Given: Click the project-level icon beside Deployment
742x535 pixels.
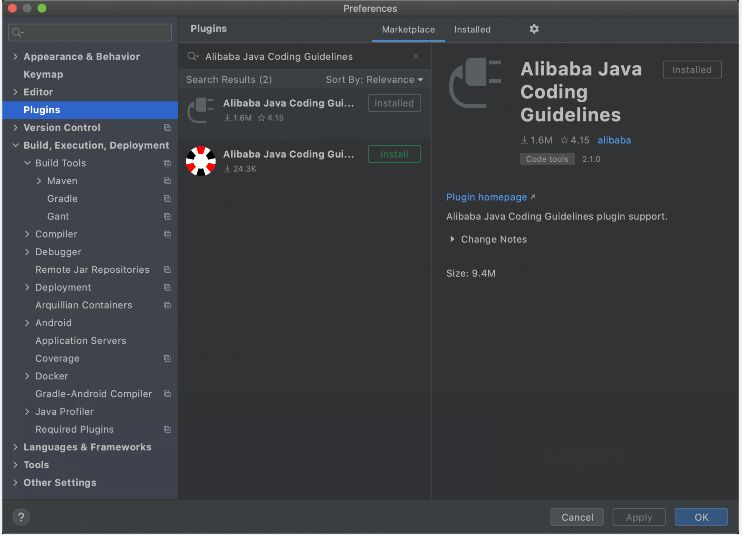Looking at the screenshot, I should (x=167, y=288).
